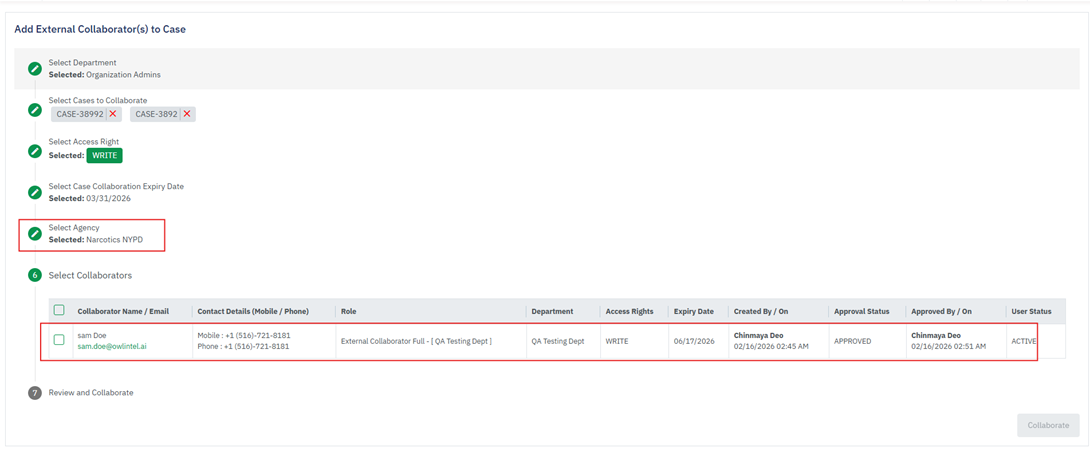Image resolution: width=1090 pixels, height=452 pixels.
Task: Click the edit pencil for Select Department
Action: (x=35, y=68)
